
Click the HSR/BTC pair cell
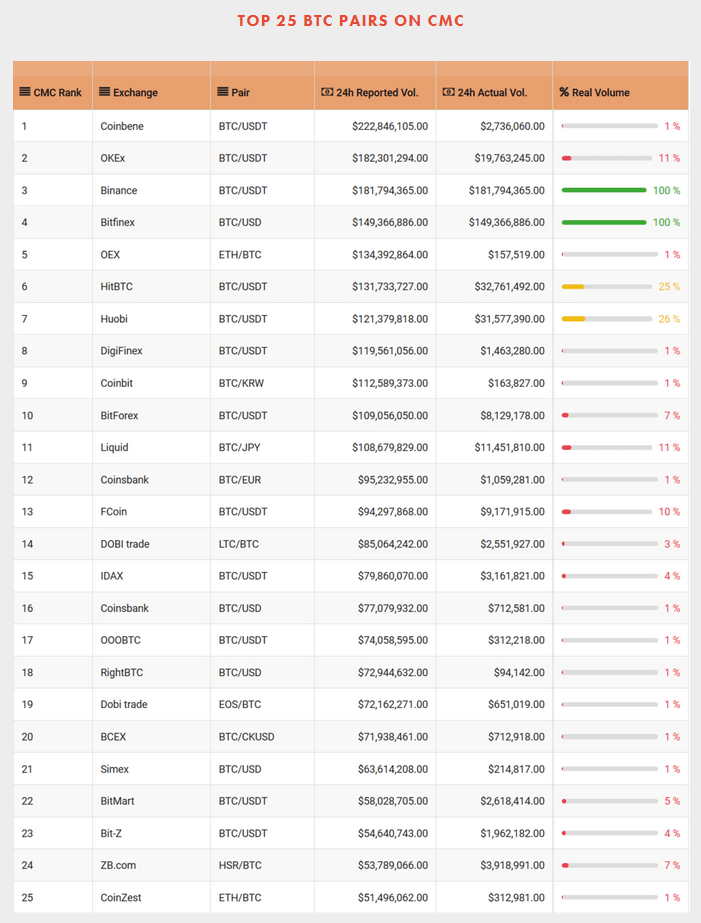pos(262,865)
